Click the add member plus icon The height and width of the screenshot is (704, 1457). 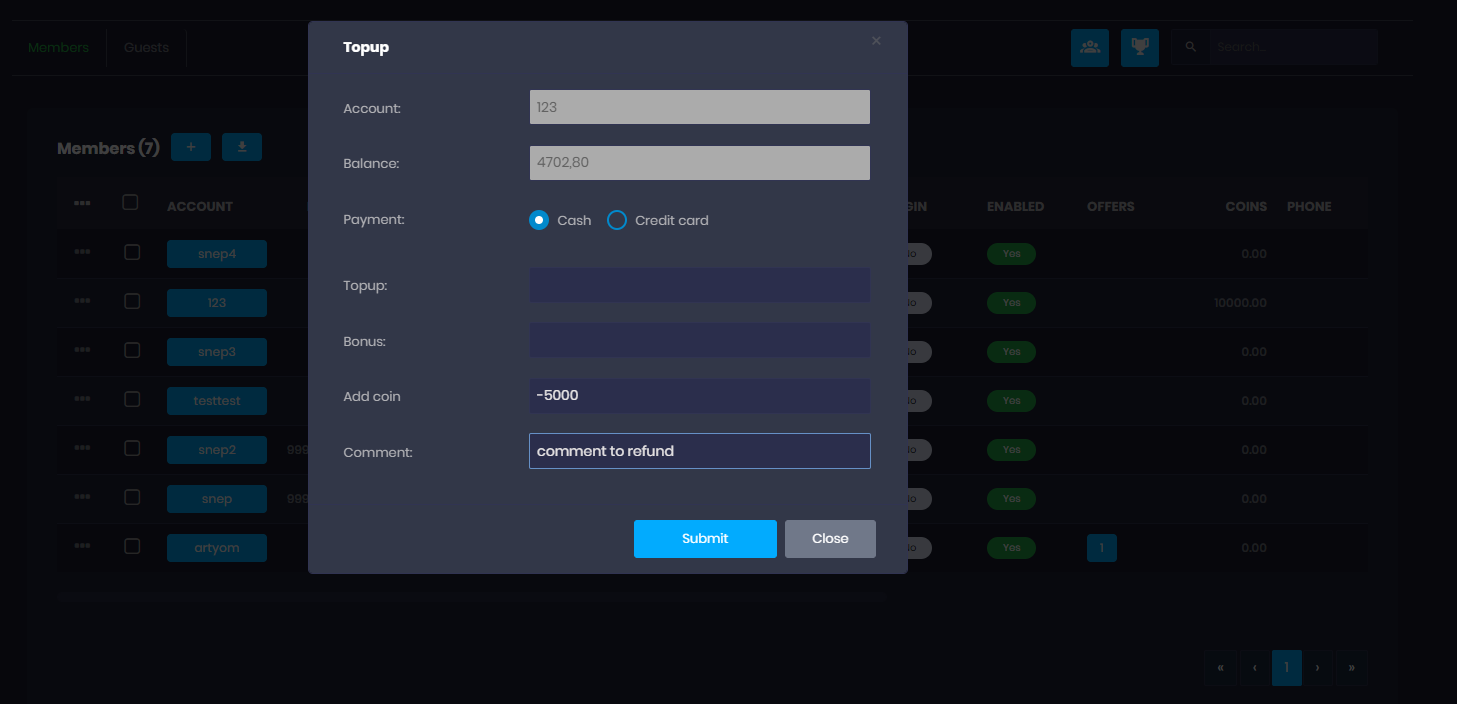191,147
